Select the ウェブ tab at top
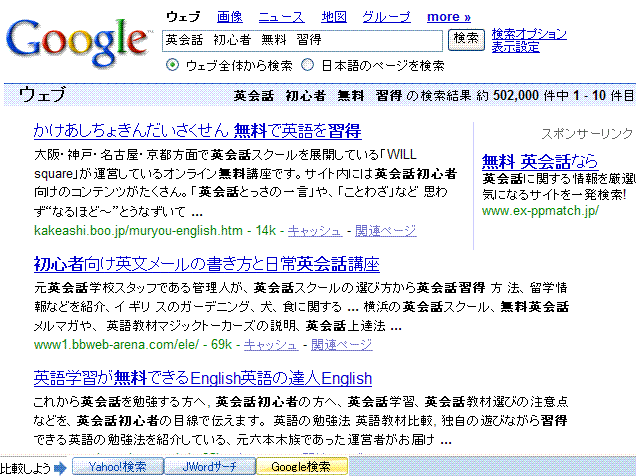The width and height of the screenshot is (636, 476). 183,17
